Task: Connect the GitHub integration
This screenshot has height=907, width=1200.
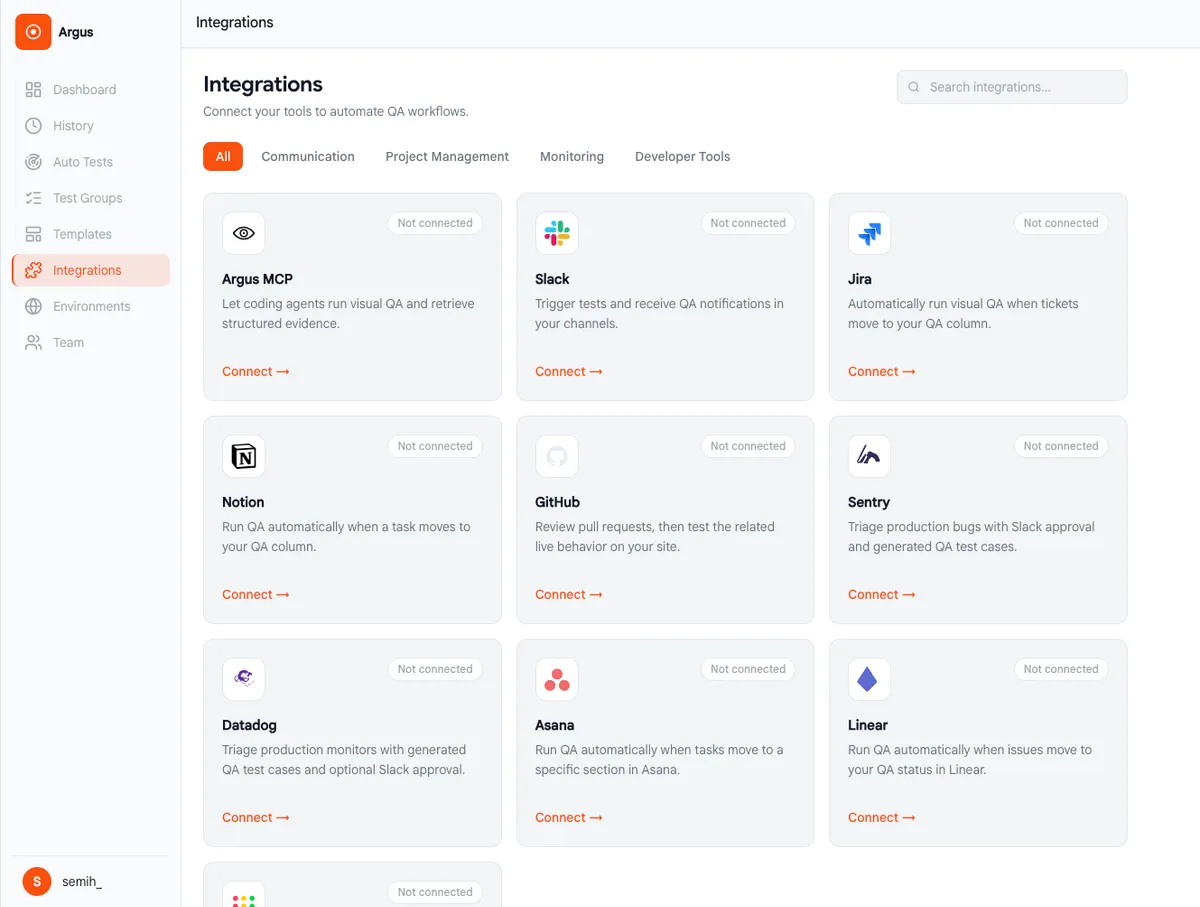Action: pyautogui.click(x=569, y=594)
